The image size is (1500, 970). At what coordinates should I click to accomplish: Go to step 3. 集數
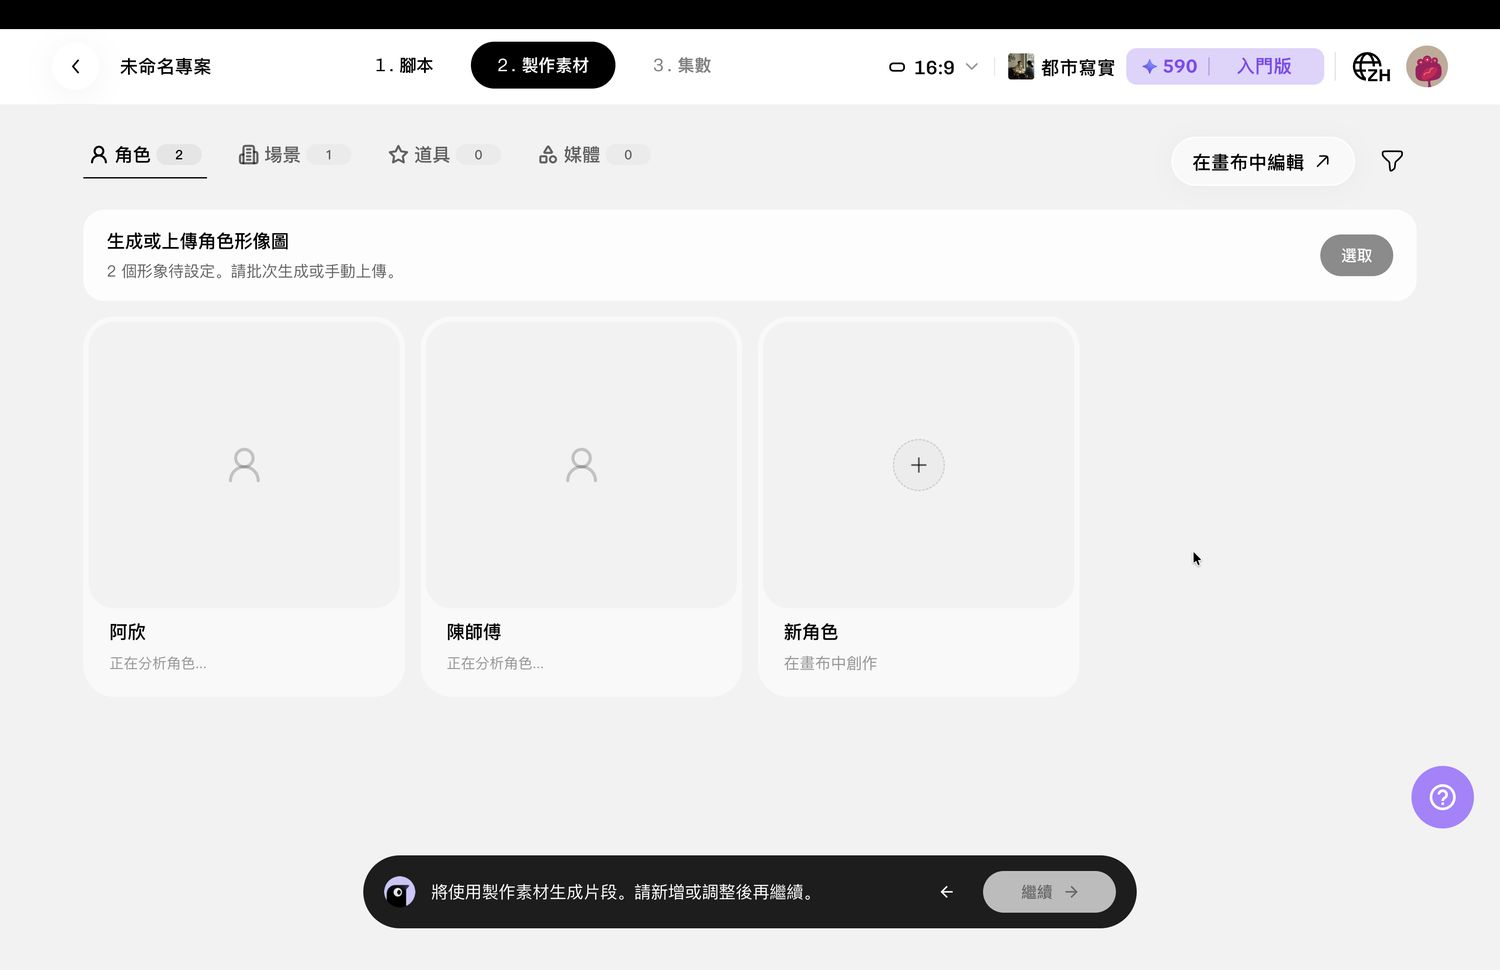pos(682,66)
